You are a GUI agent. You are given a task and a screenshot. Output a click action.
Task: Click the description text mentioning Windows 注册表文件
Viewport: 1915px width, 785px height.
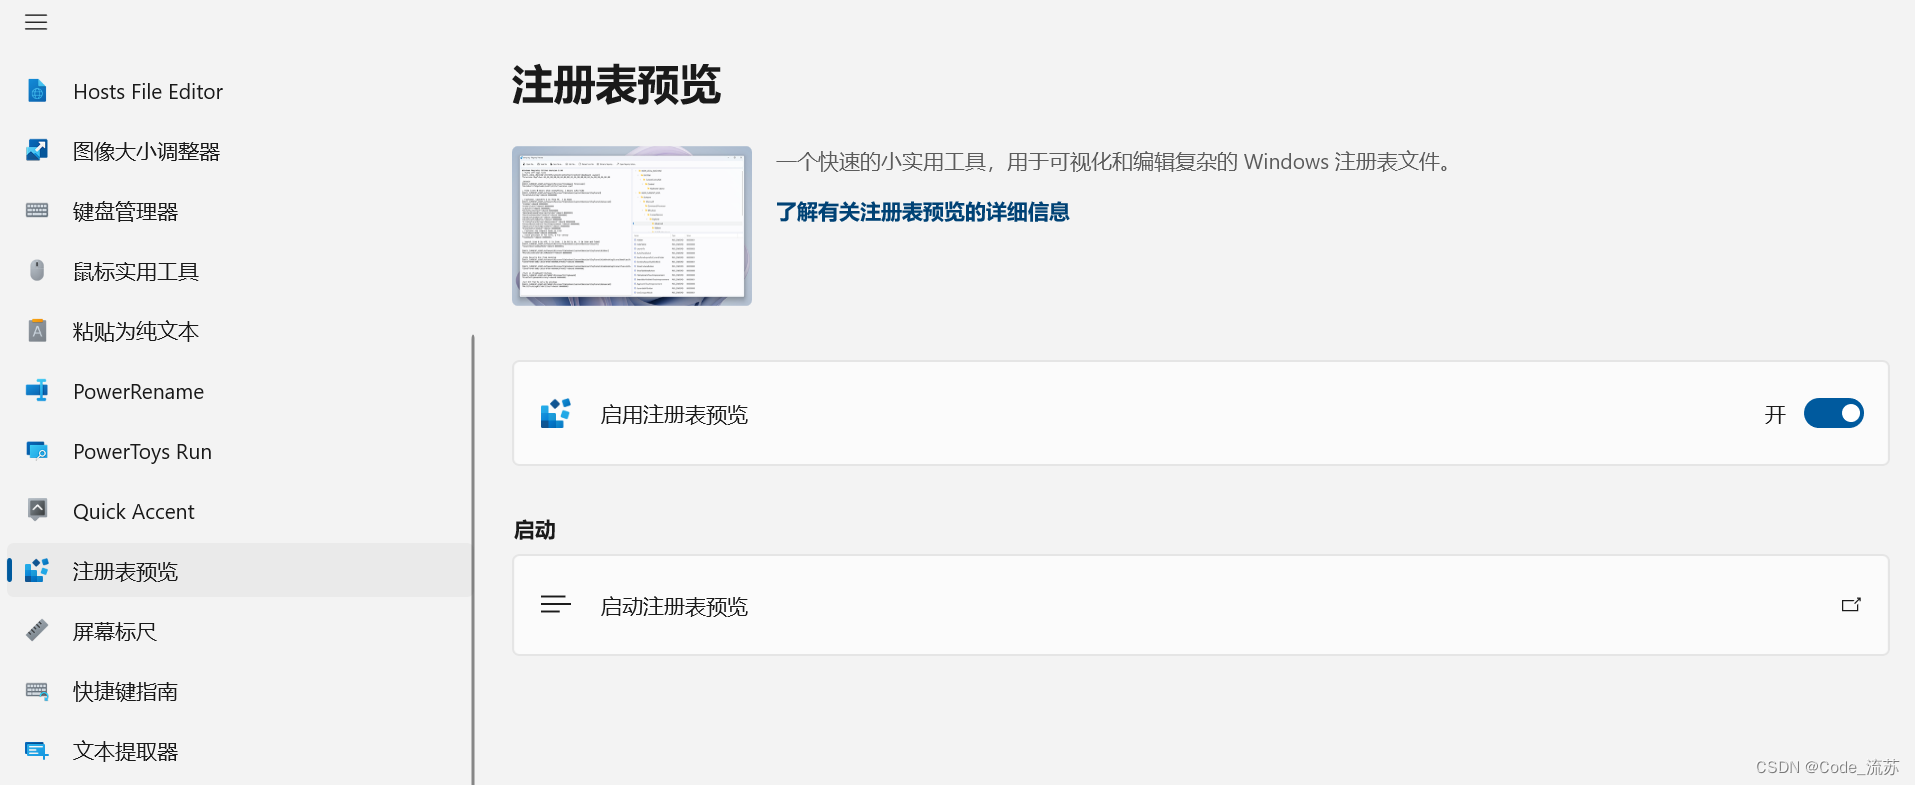tap(1117, 162)
